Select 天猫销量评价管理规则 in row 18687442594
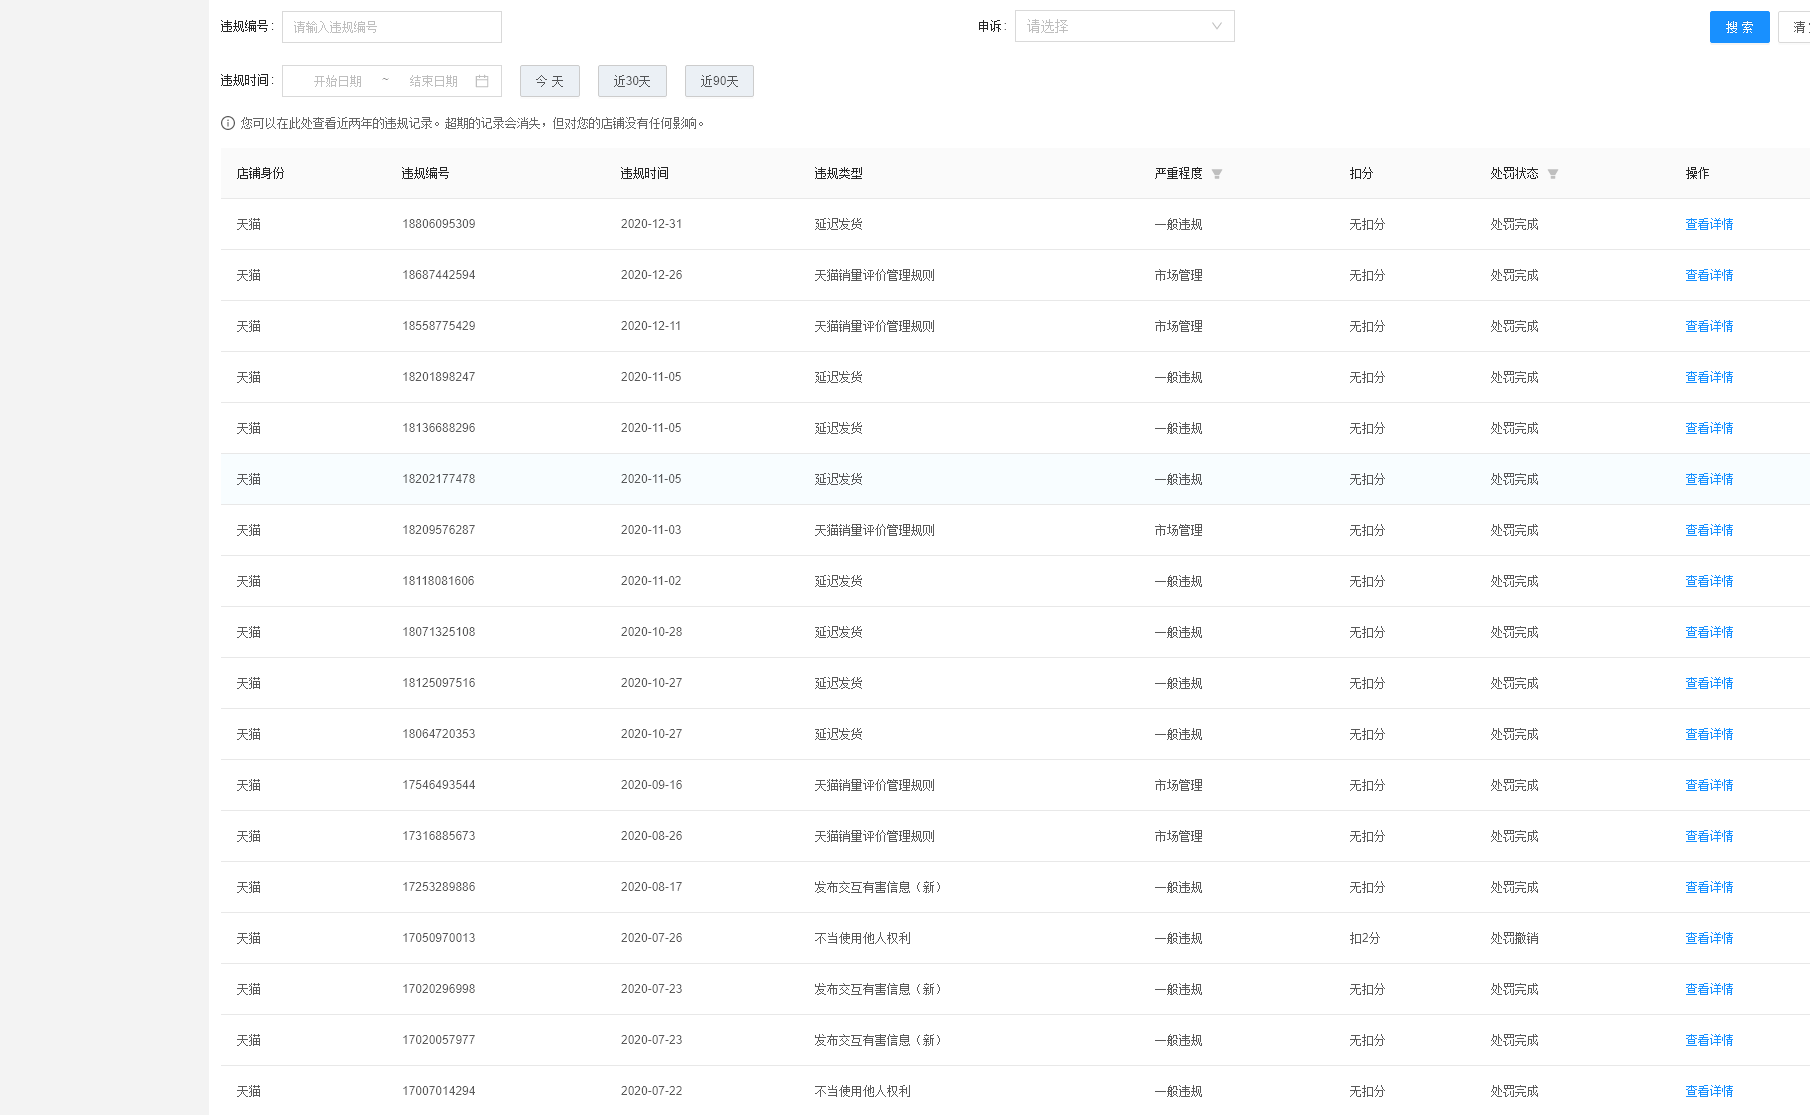Viewport: 1810px width, 1115px height. tap(874, 275)
